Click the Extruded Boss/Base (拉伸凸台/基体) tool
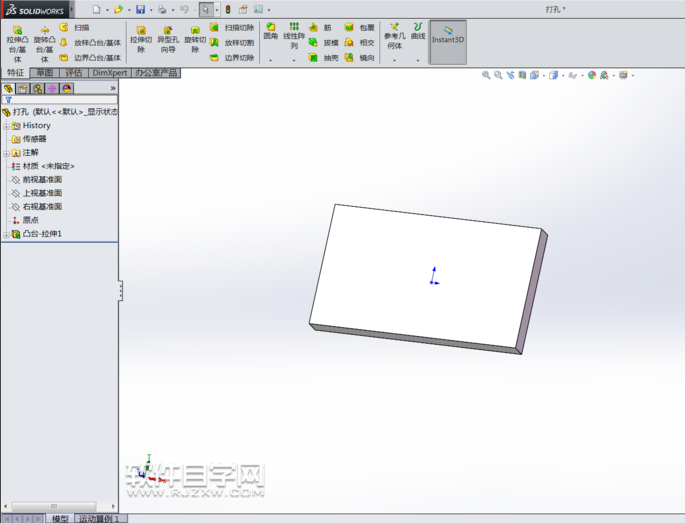This screenshot has width=685, height=523. (x=17, y=43)
